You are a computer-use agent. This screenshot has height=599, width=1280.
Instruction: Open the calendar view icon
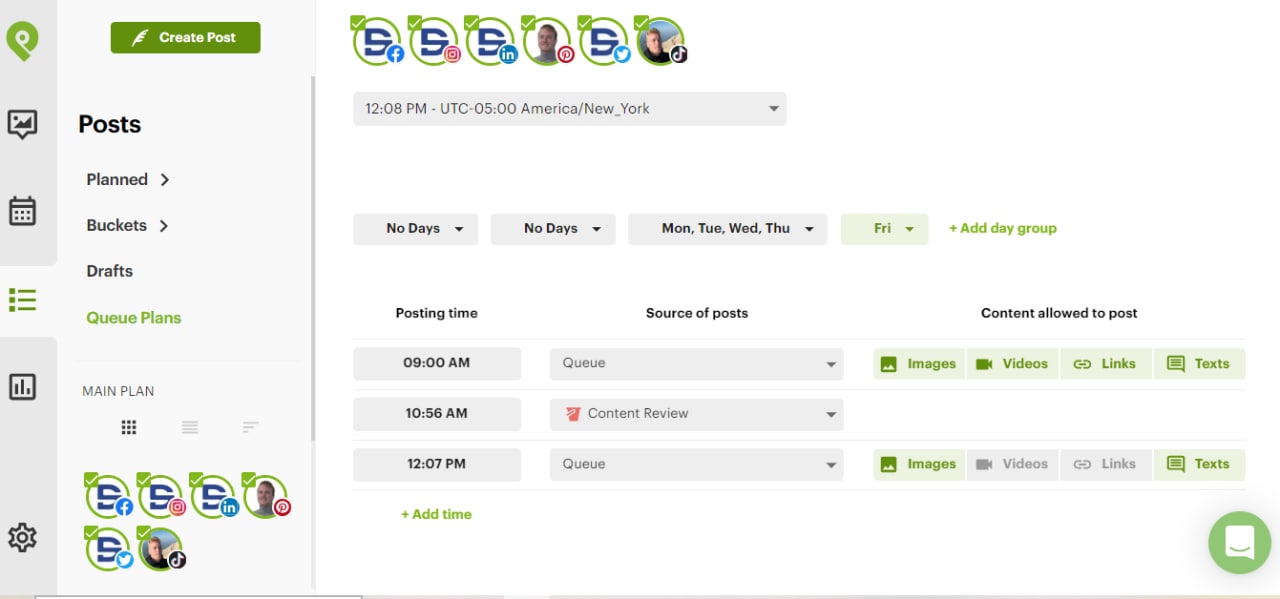coord(22,211)
